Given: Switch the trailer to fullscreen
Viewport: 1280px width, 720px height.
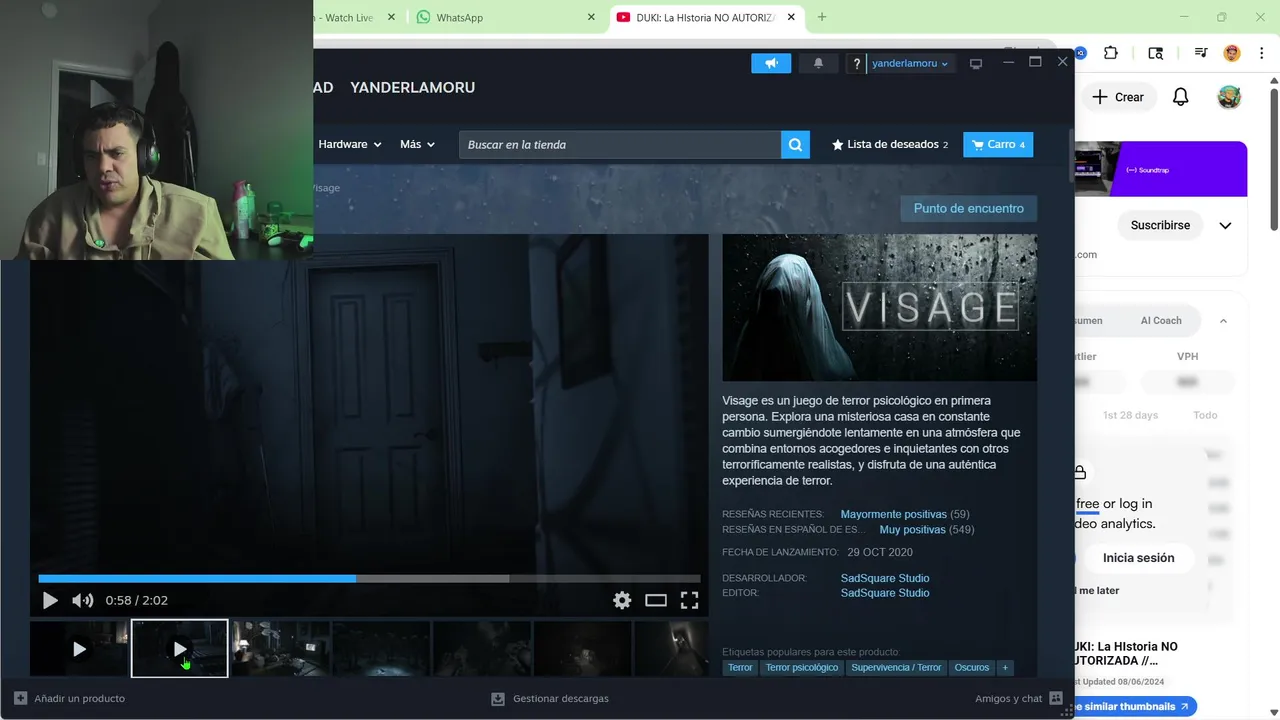Looking at the screenshot, I should [x=689, y=600].
